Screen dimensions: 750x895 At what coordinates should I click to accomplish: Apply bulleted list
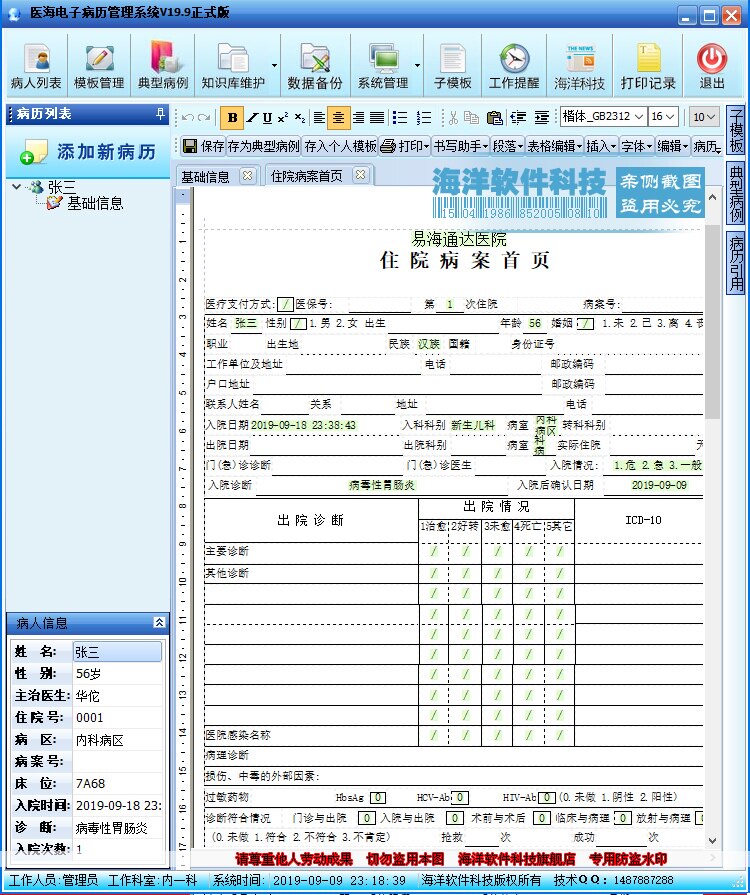(400, 118)
